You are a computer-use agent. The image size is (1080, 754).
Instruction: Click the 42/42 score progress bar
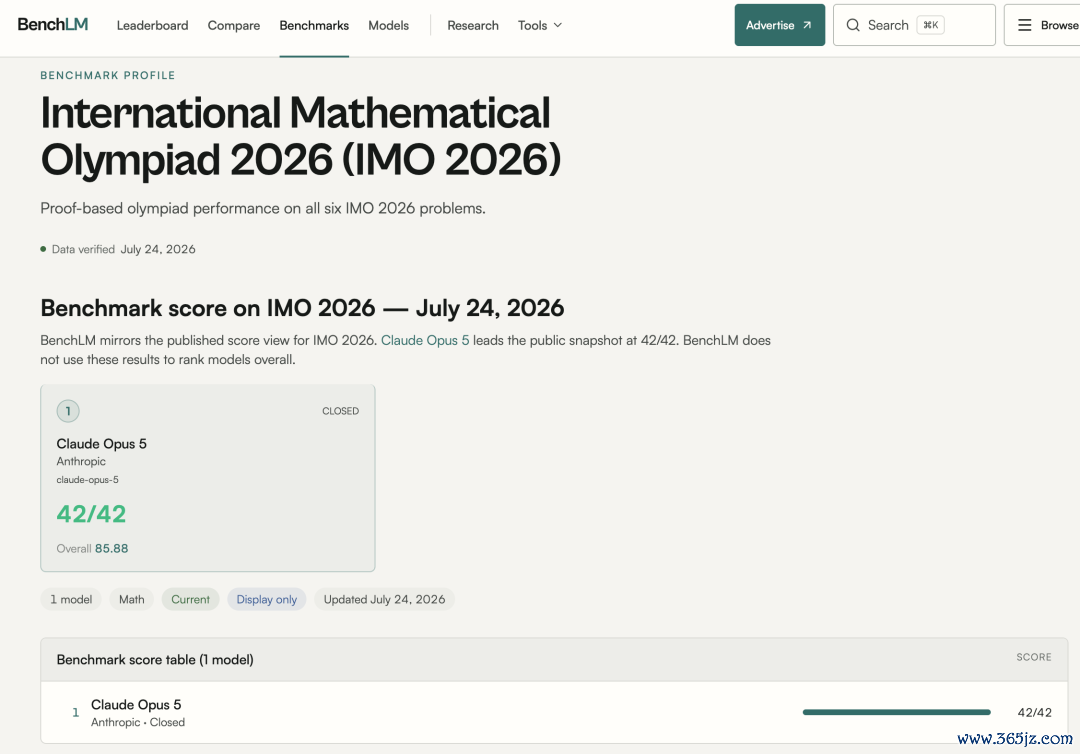897,712
